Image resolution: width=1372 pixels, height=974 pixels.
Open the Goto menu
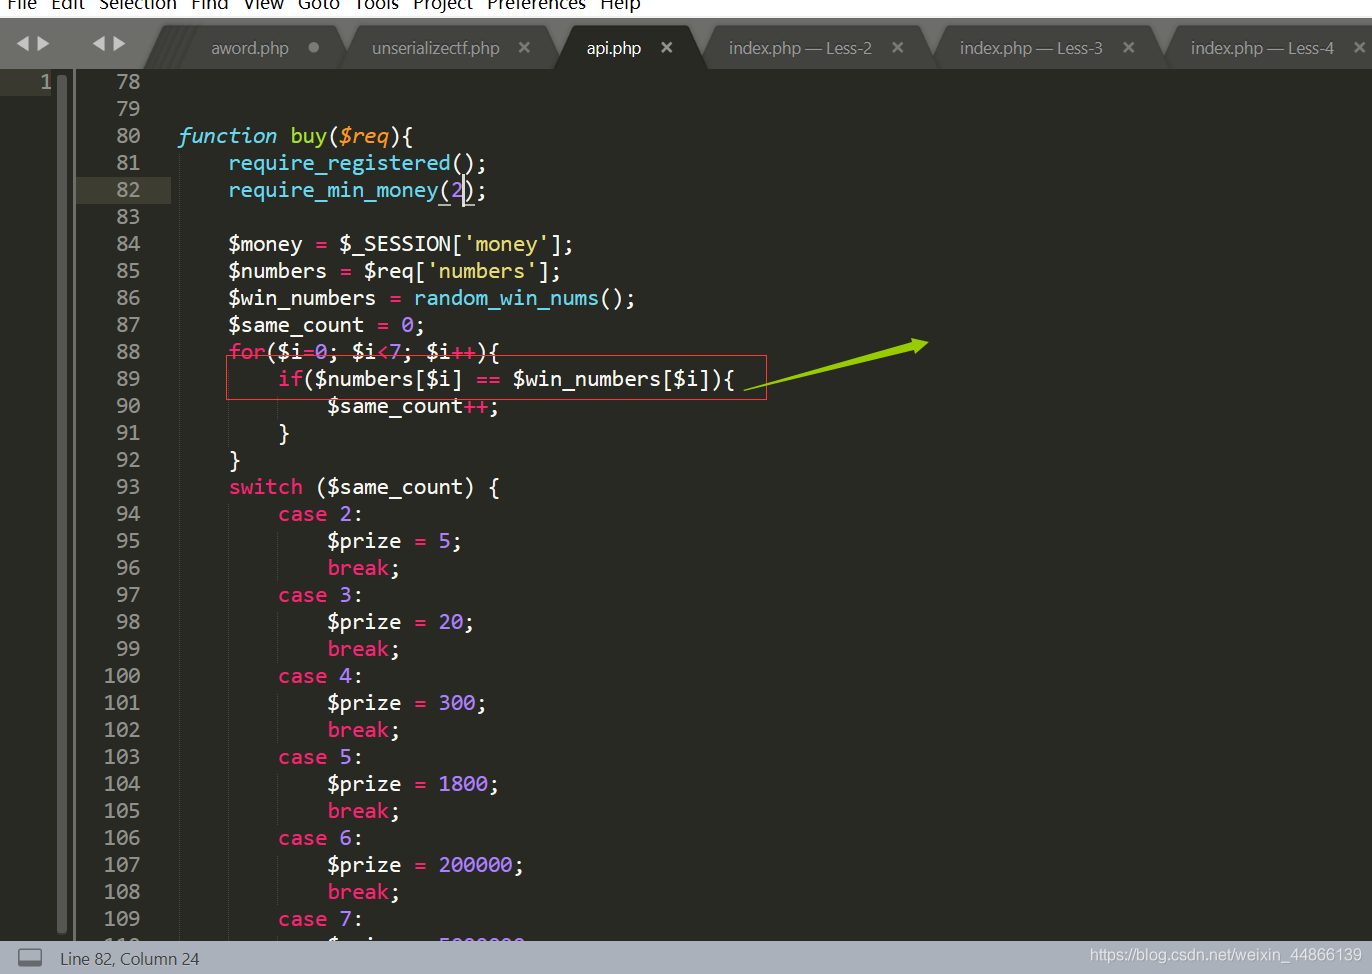tap(319, 5)
